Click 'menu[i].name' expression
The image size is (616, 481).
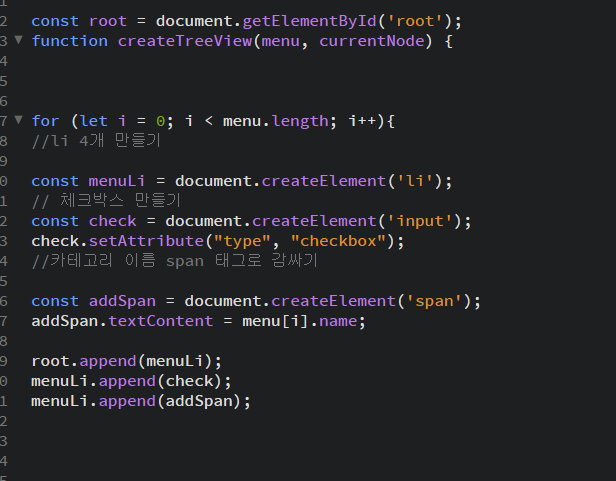click(300, 321)
